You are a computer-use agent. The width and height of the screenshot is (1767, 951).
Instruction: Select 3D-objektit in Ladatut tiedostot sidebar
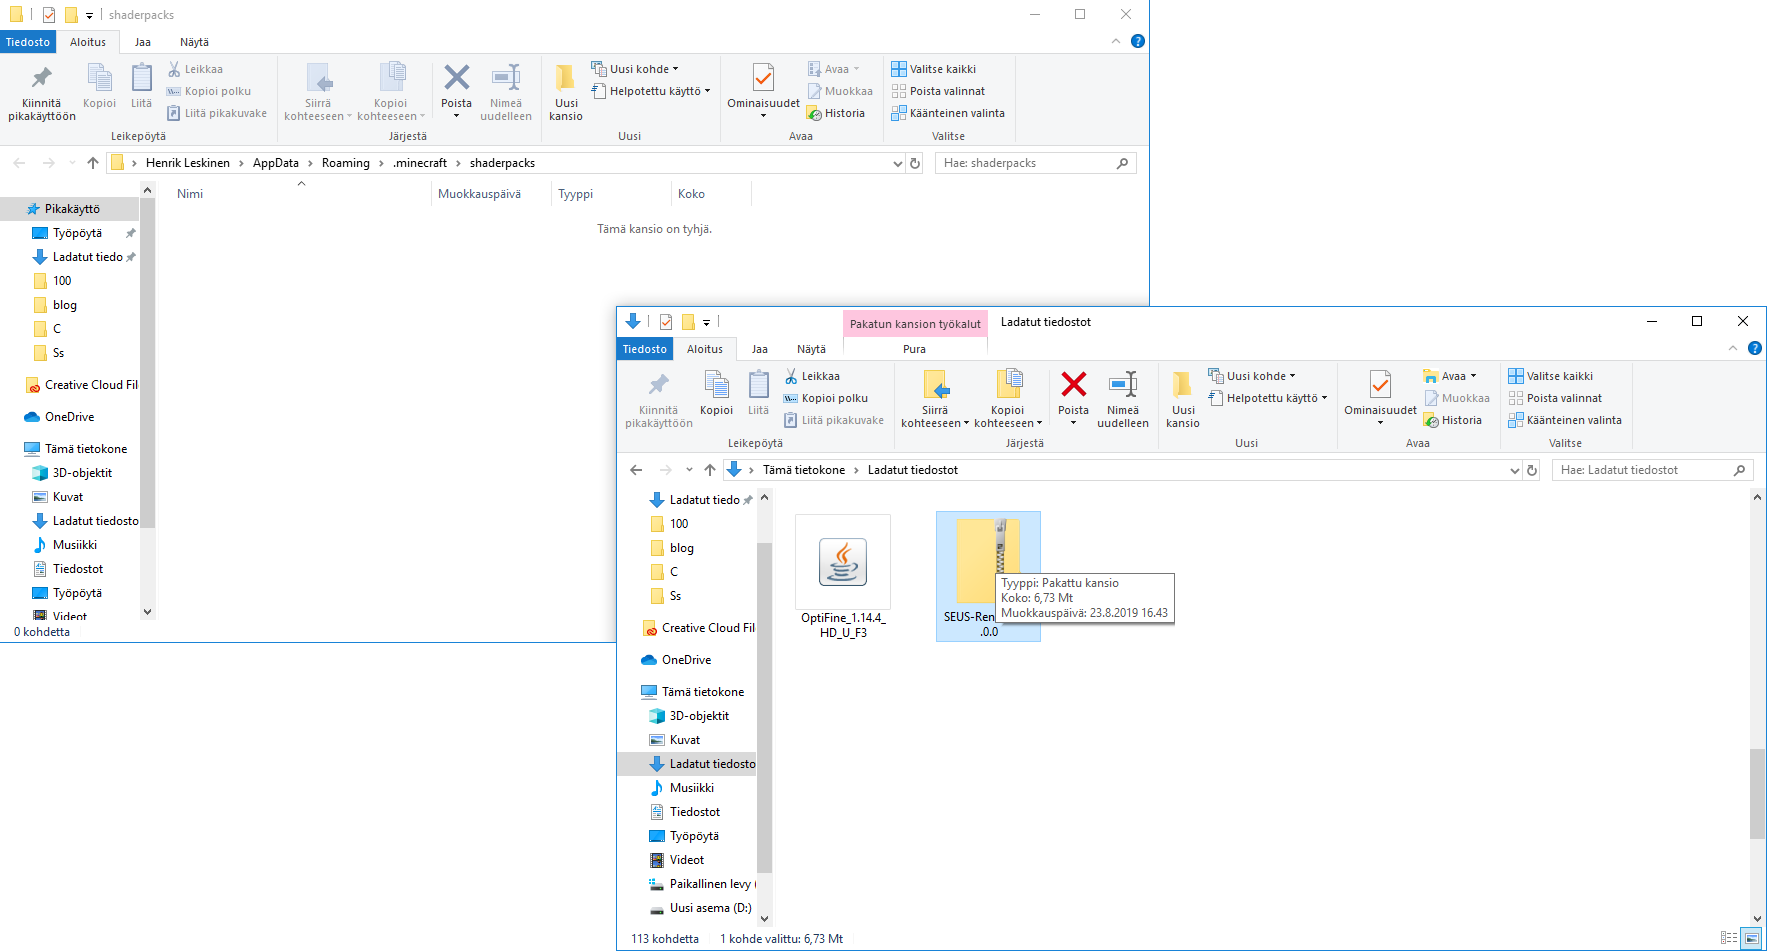tap(690, 716)
